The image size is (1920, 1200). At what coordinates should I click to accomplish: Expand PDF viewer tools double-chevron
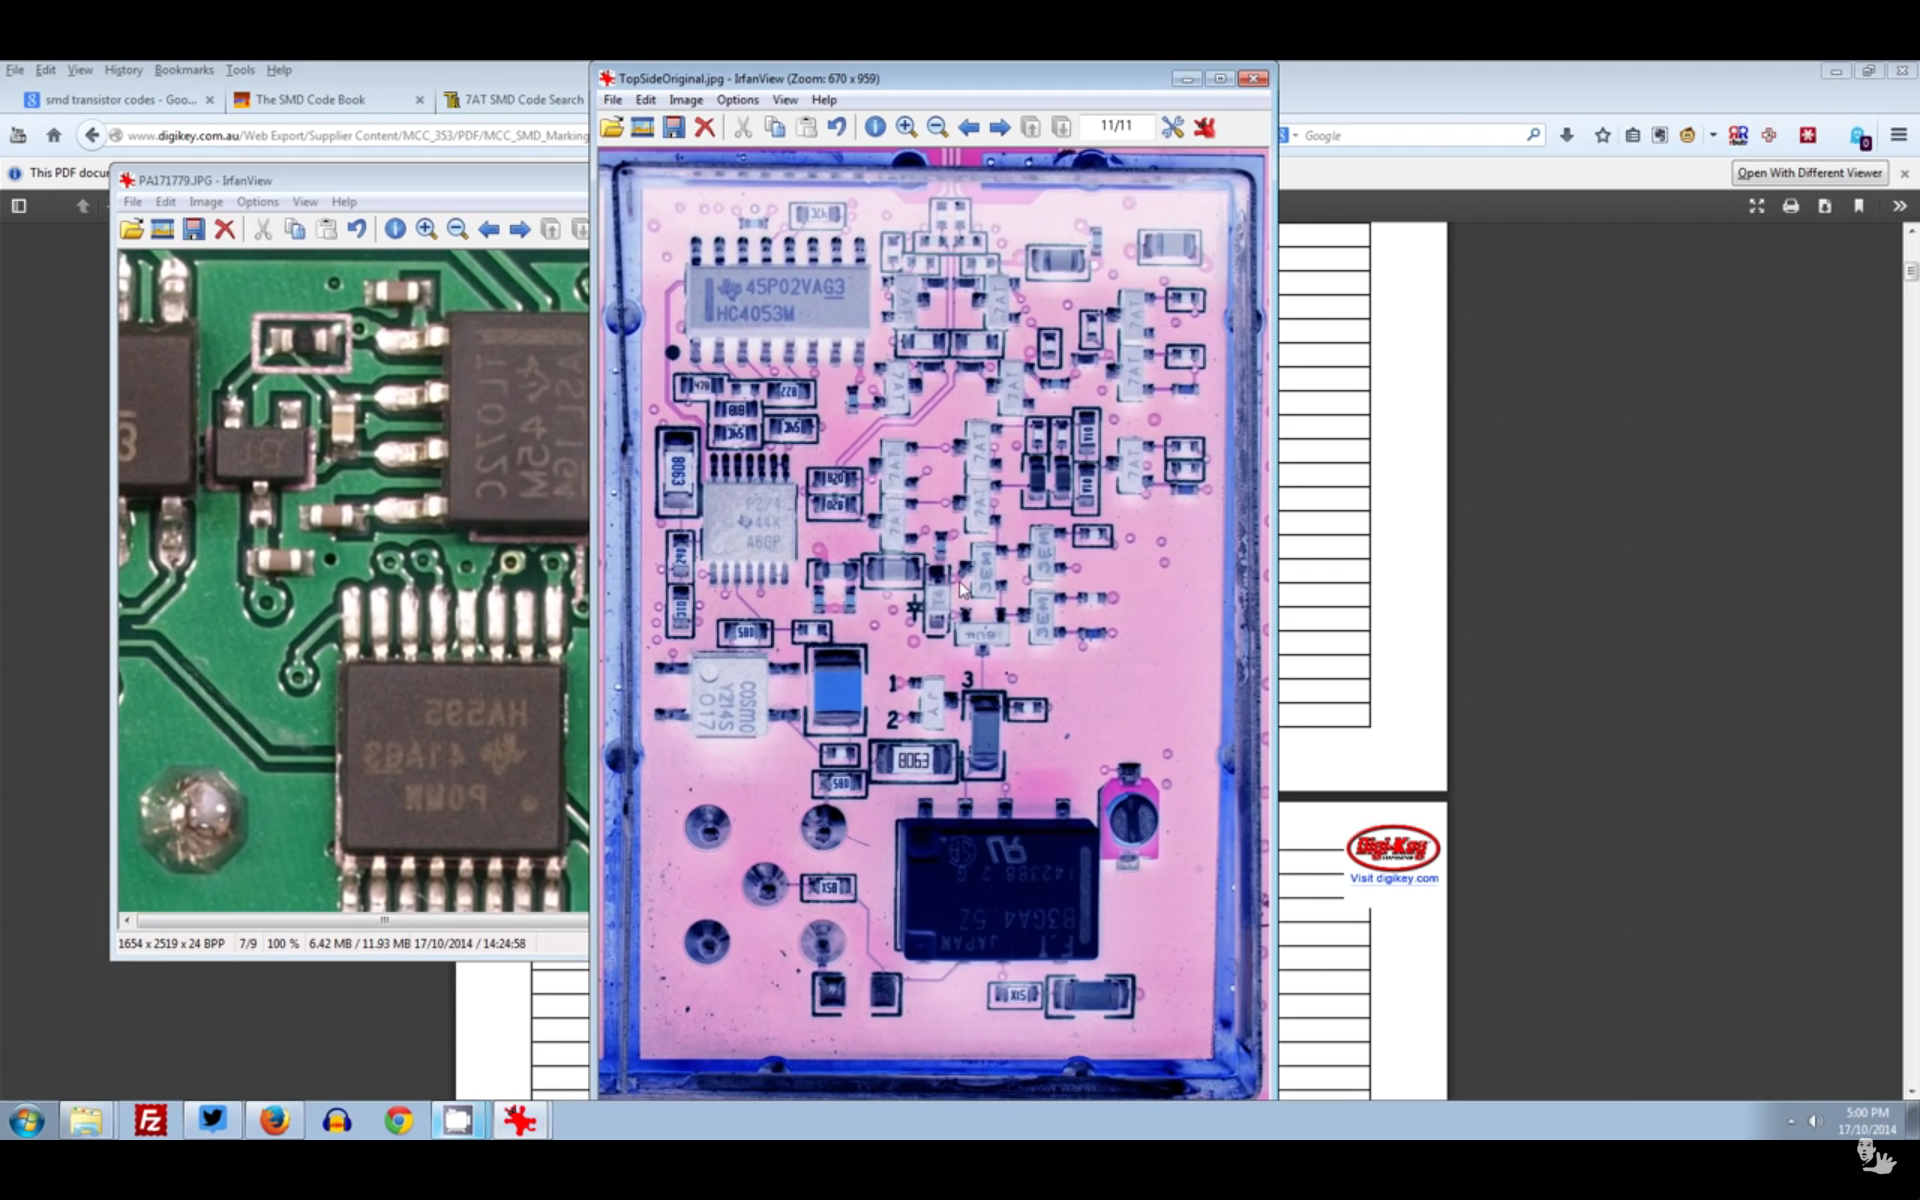1899,206
